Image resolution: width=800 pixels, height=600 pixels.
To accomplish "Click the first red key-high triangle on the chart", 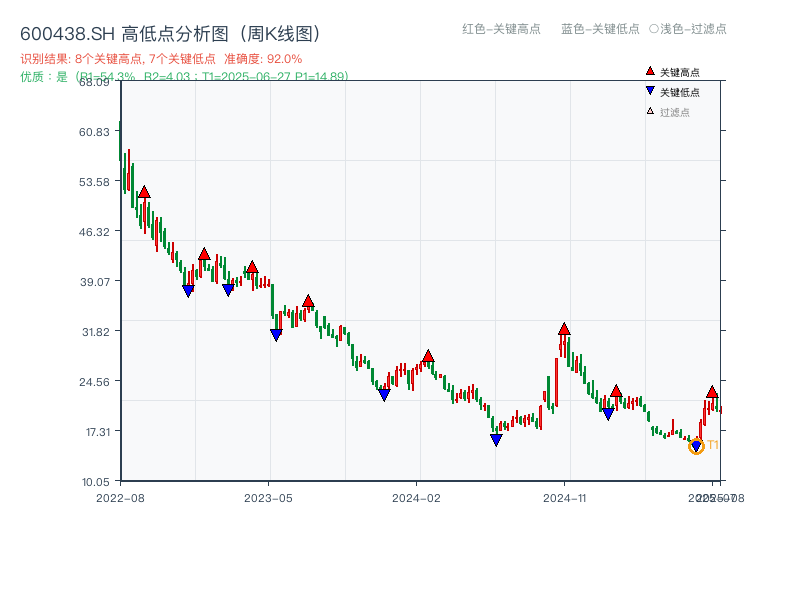I will 144,190.
